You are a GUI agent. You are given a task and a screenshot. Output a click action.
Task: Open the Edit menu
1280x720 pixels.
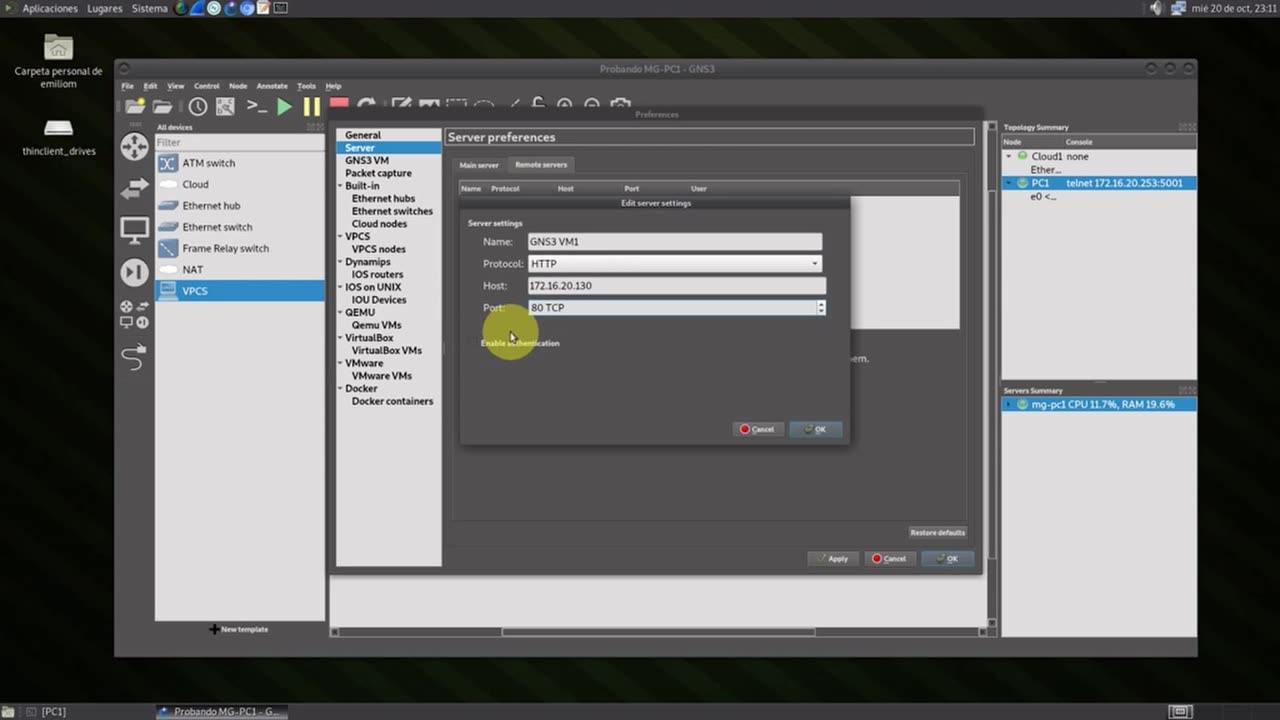(150, 86)
